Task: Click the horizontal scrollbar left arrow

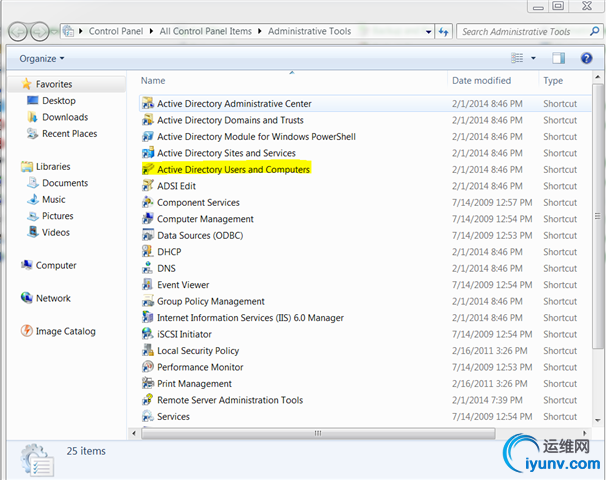Action: pos(134,433)
